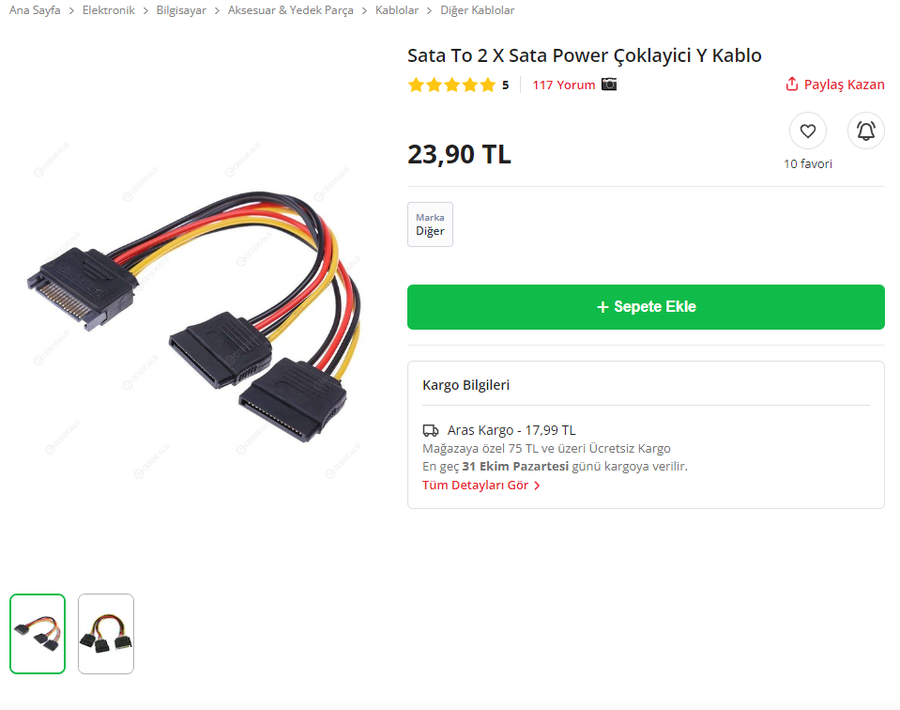Navigate to Bilgisayar breadcrumb
Viewport: 900px width, 710px height.
click(x=181, y=10)
